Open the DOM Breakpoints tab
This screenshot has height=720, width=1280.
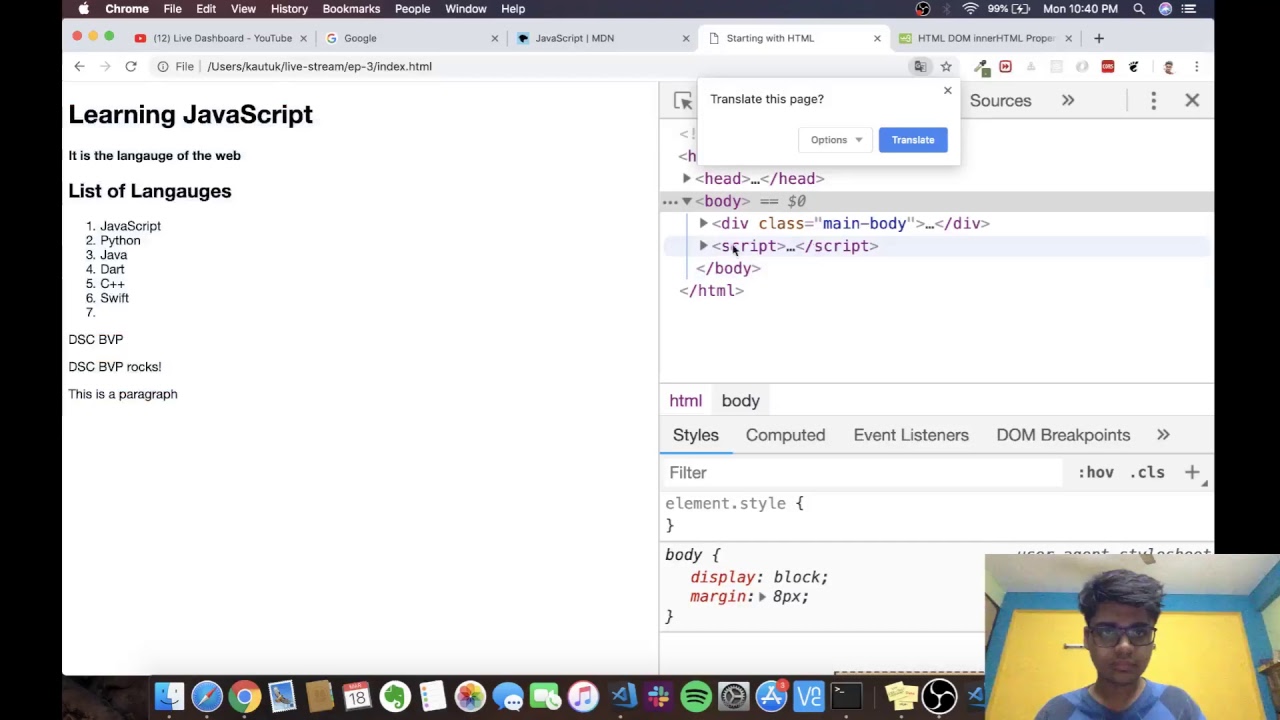(1063, 435)
